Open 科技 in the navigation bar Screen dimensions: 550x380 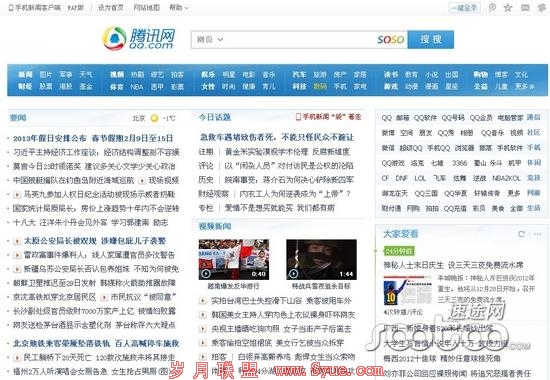point(299,86)
